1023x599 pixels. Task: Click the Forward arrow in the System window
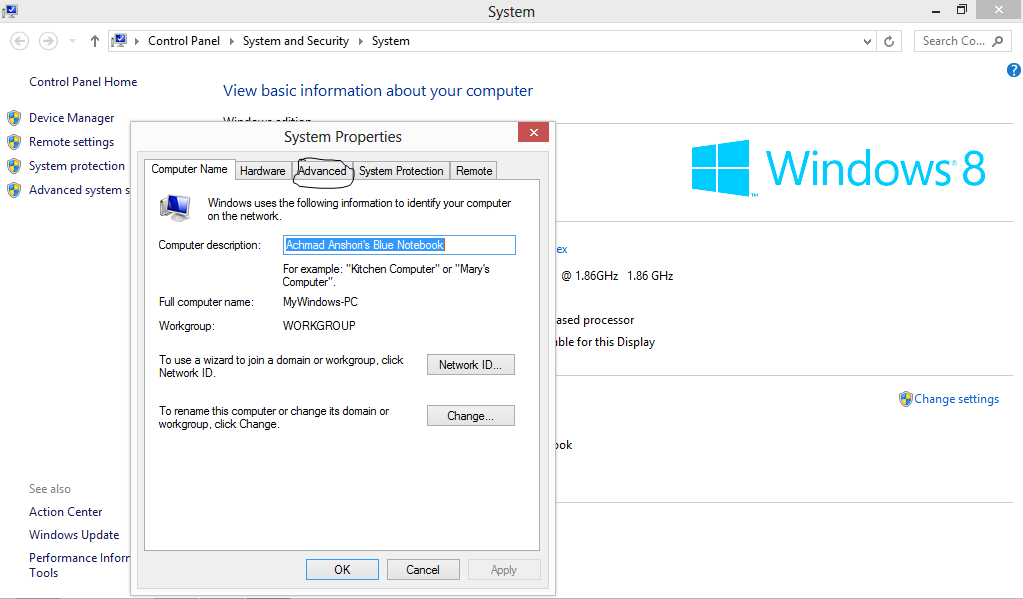pyautogui.click(x=48, y=41)
